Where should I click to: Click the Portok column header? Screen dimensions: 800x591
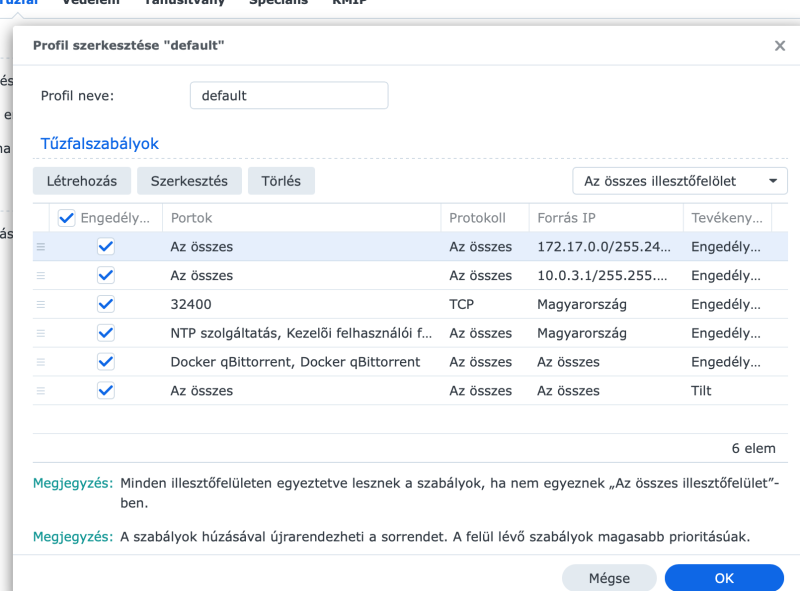coord(300,218)
